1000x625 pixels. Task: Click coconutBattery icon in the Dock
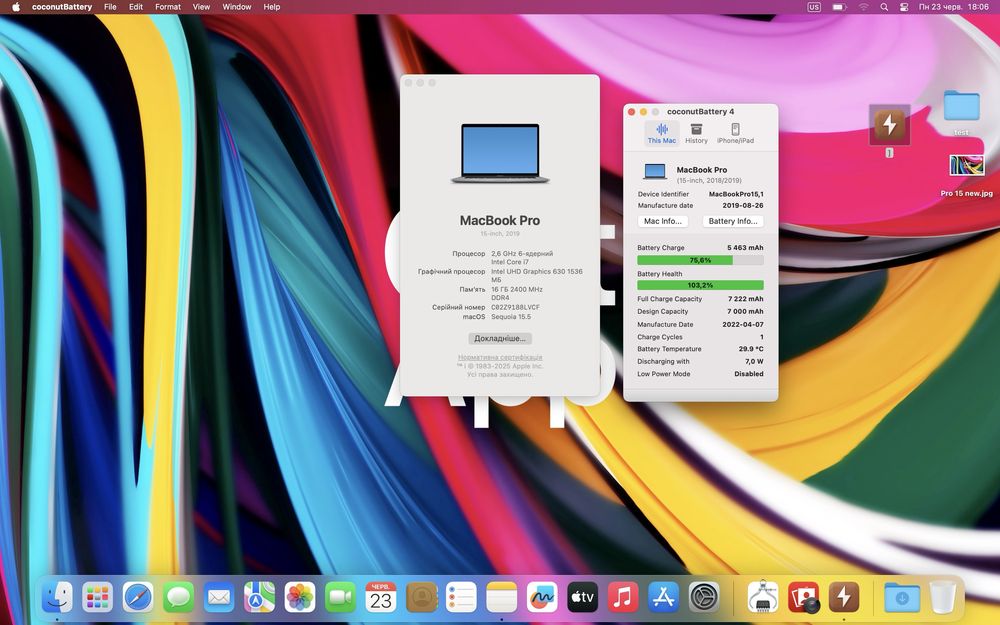click(844, 598)
